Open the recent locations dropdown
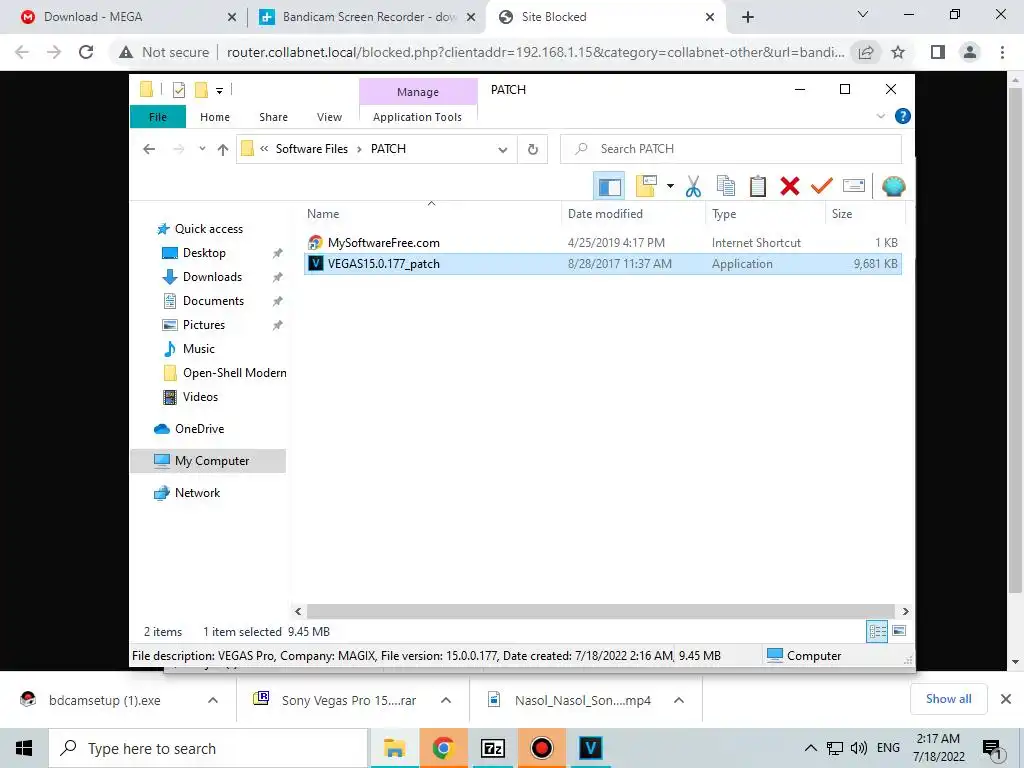The height and width of the screenshot is (768, 1024). [x=202, y=149]
